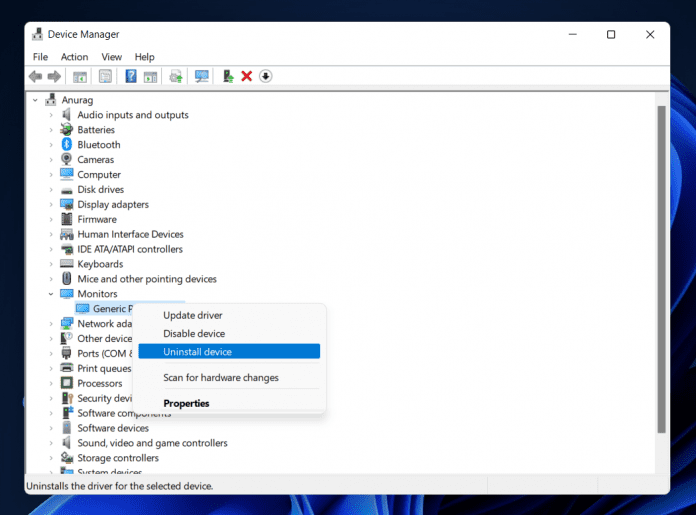Expand the Audio inputs and outputs node
The height and width of the screenshot is (515, 696).
(x=51, y=115)
